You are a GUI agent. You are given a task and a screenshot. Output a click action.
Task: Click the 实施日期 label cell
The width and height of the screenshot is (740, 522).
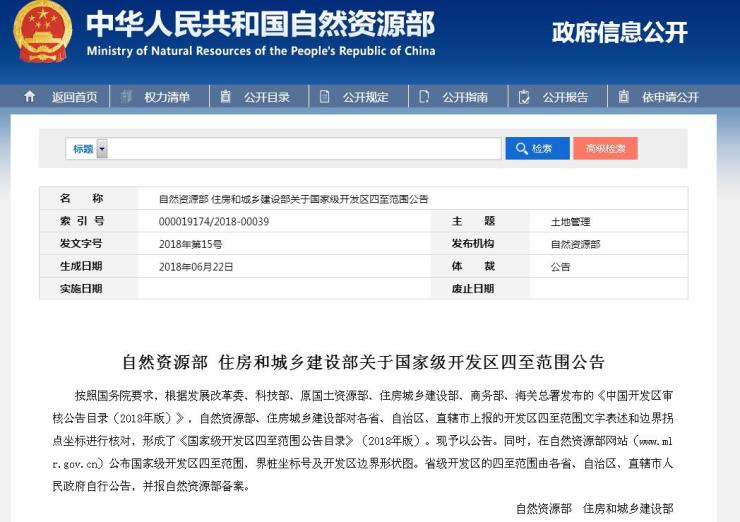89,288
